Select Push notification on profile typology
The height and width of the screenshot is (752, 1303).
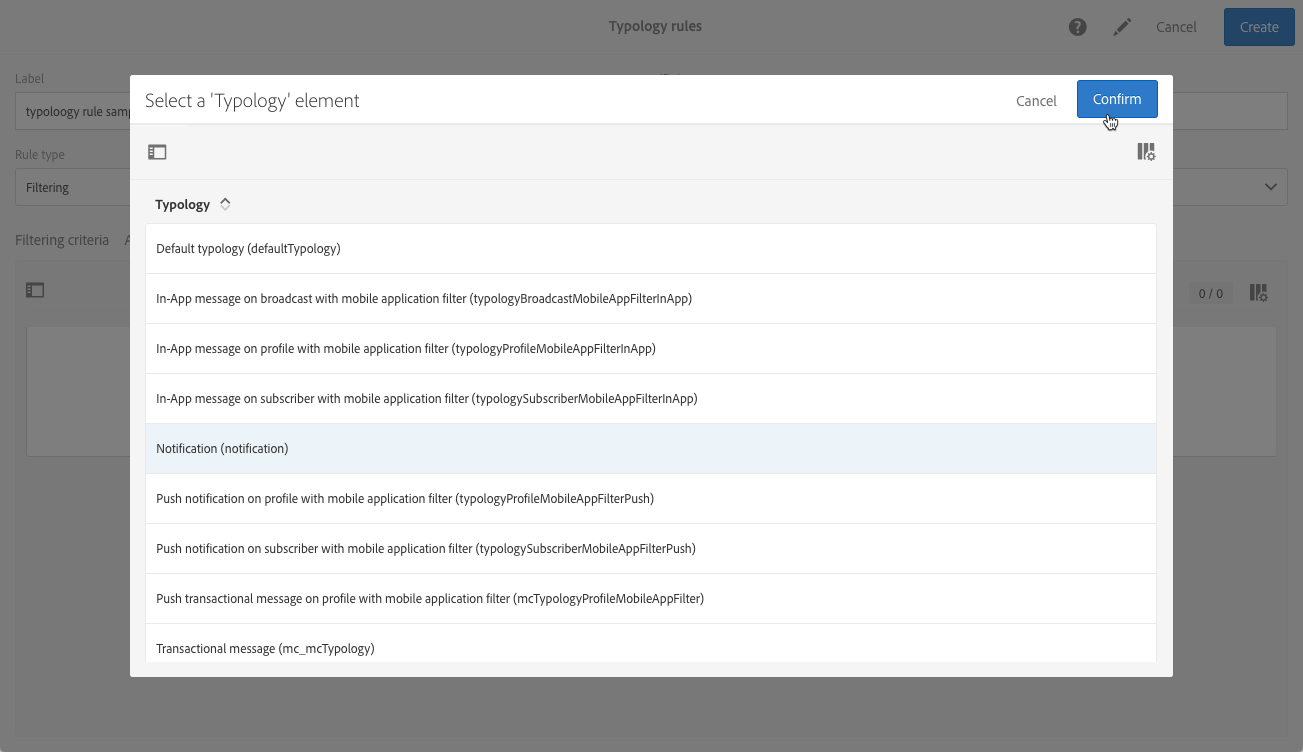[x=405, y=498]
